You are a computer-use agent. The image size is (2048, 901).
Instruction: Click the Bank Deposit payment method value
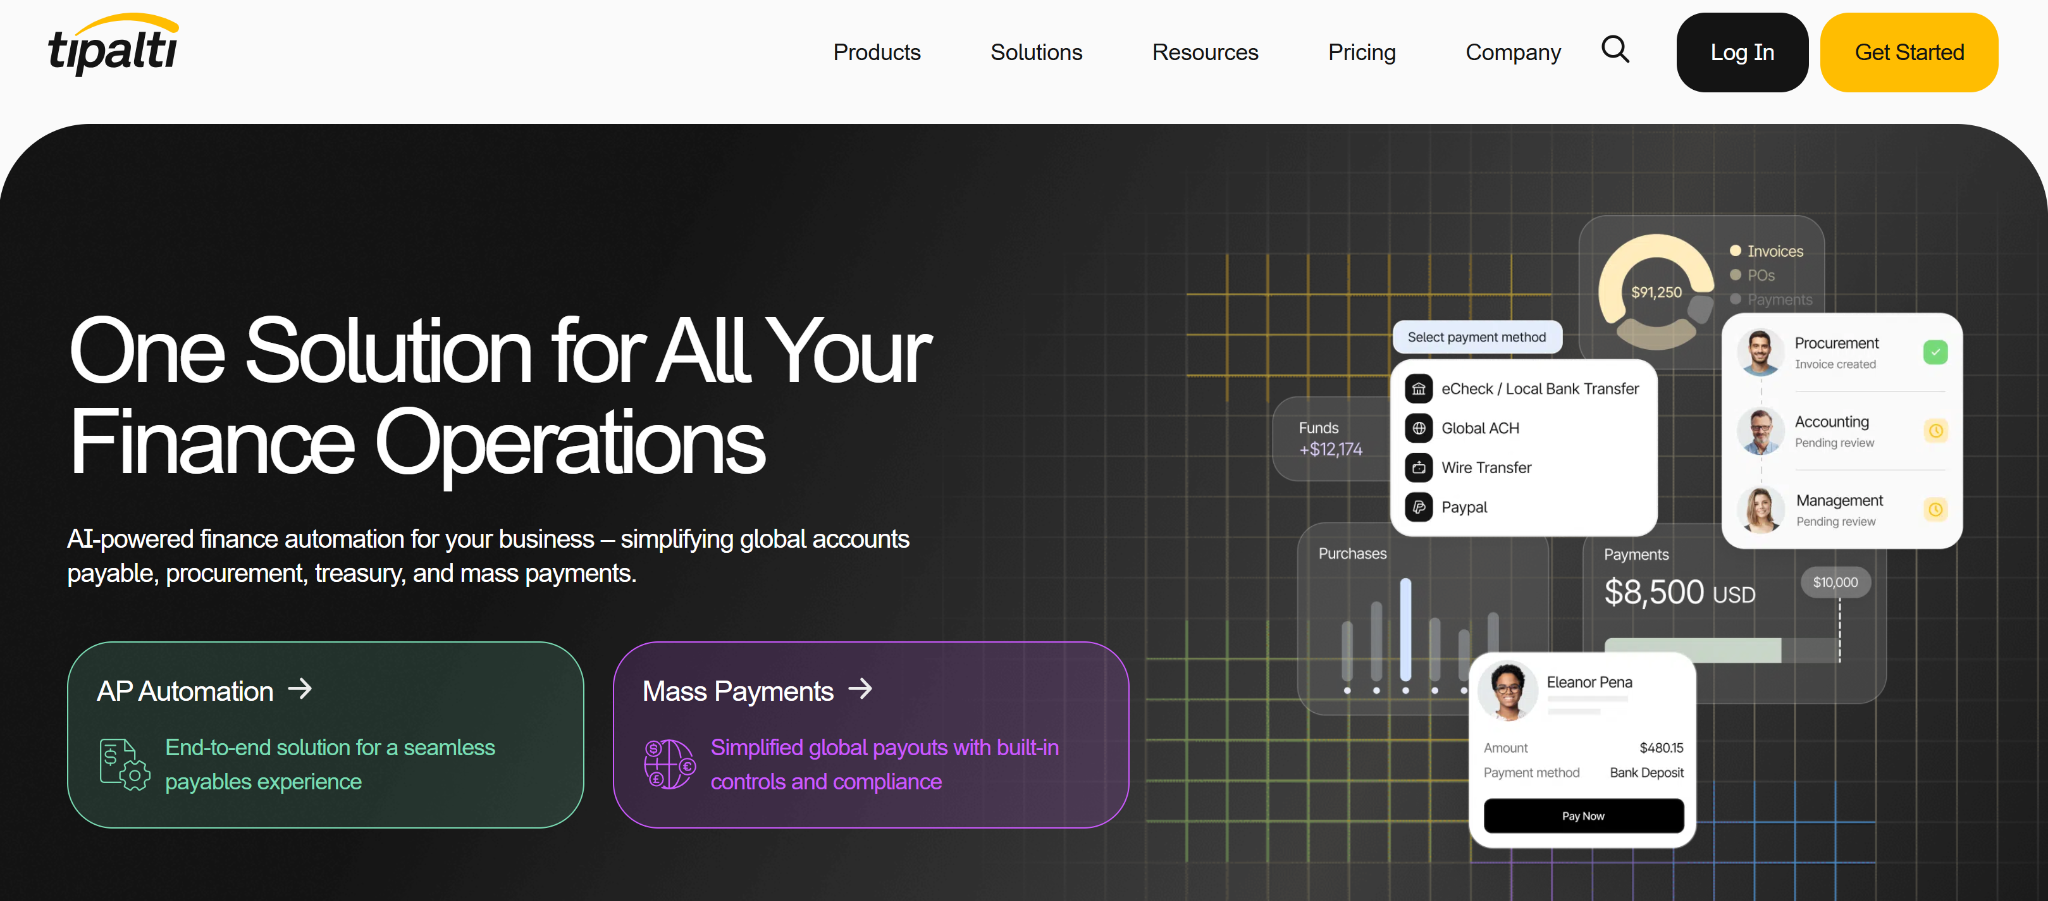(1646, 772)
